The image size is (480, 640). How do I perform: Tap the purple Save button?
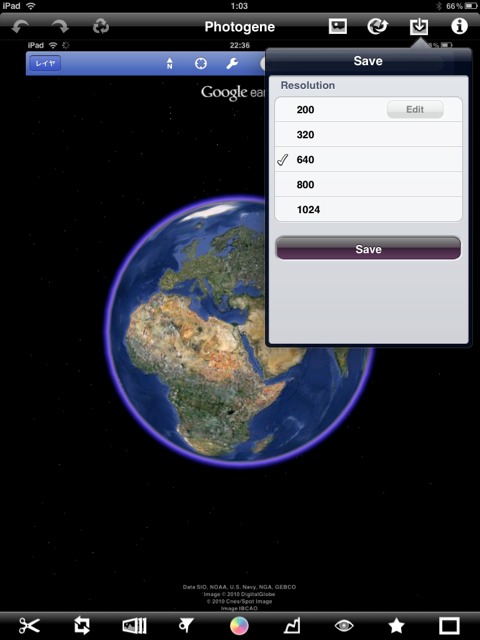[x=368, y=249]
